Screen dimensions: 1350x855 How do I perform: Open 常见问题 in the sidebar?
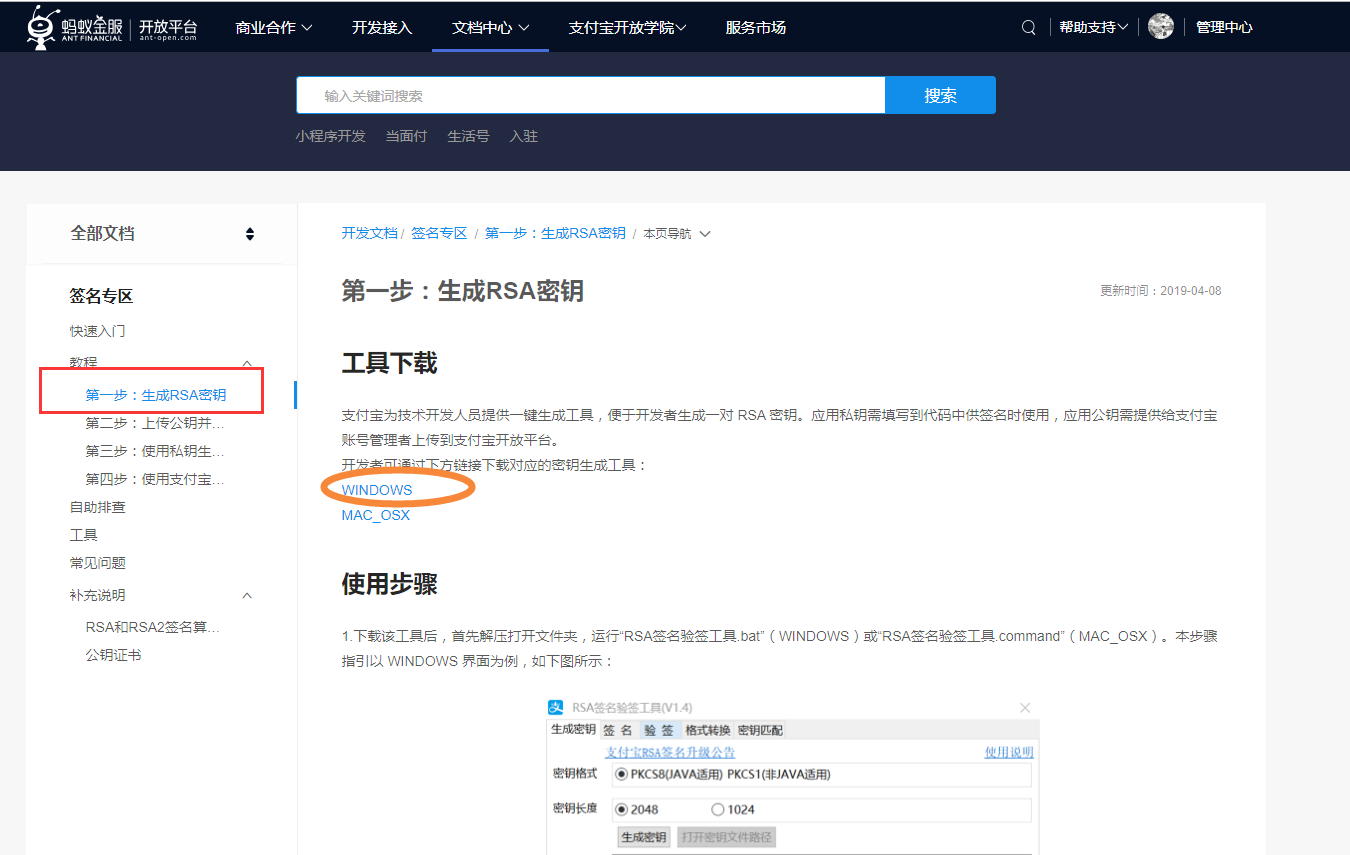97,563
